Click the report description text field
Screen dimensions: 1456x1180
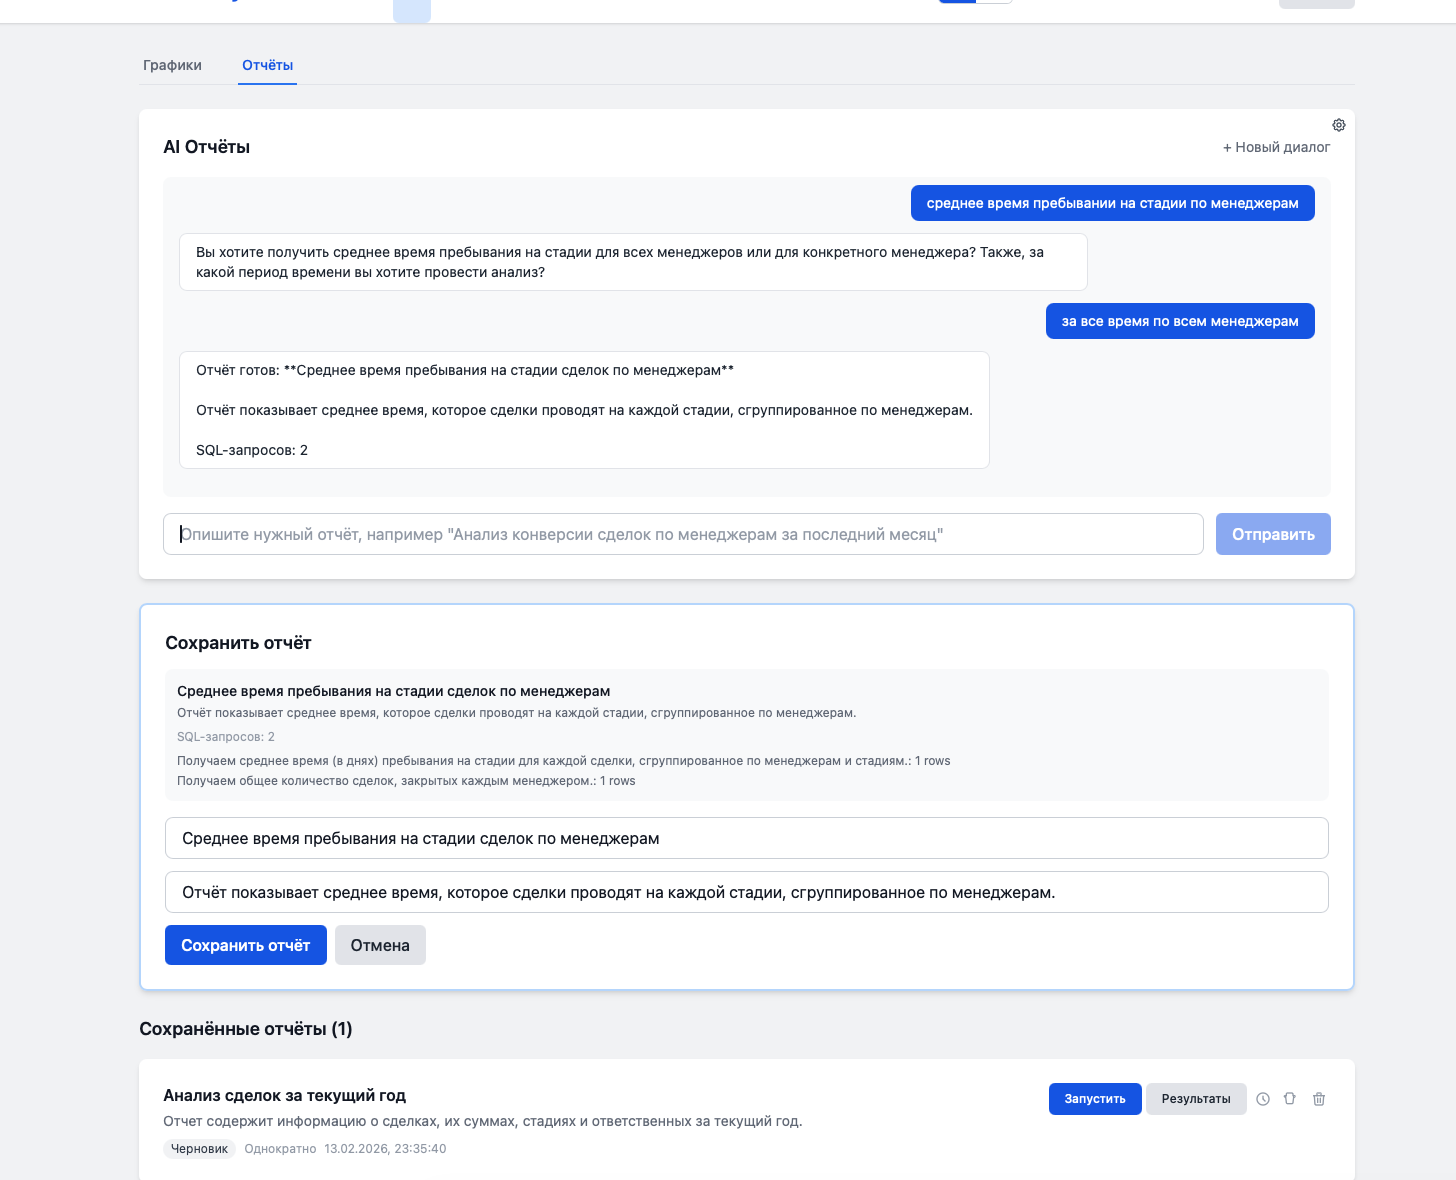click(745, 891)
